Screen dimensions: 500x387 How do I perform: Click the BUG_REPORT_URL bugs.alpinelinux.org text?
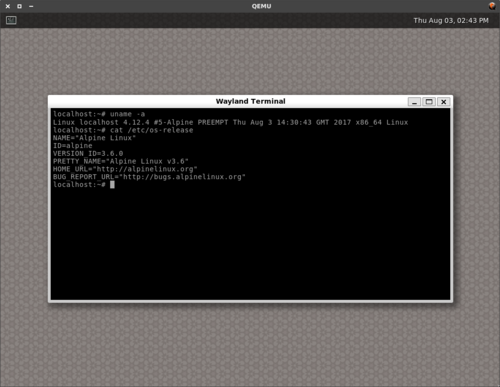click(149, 177)
